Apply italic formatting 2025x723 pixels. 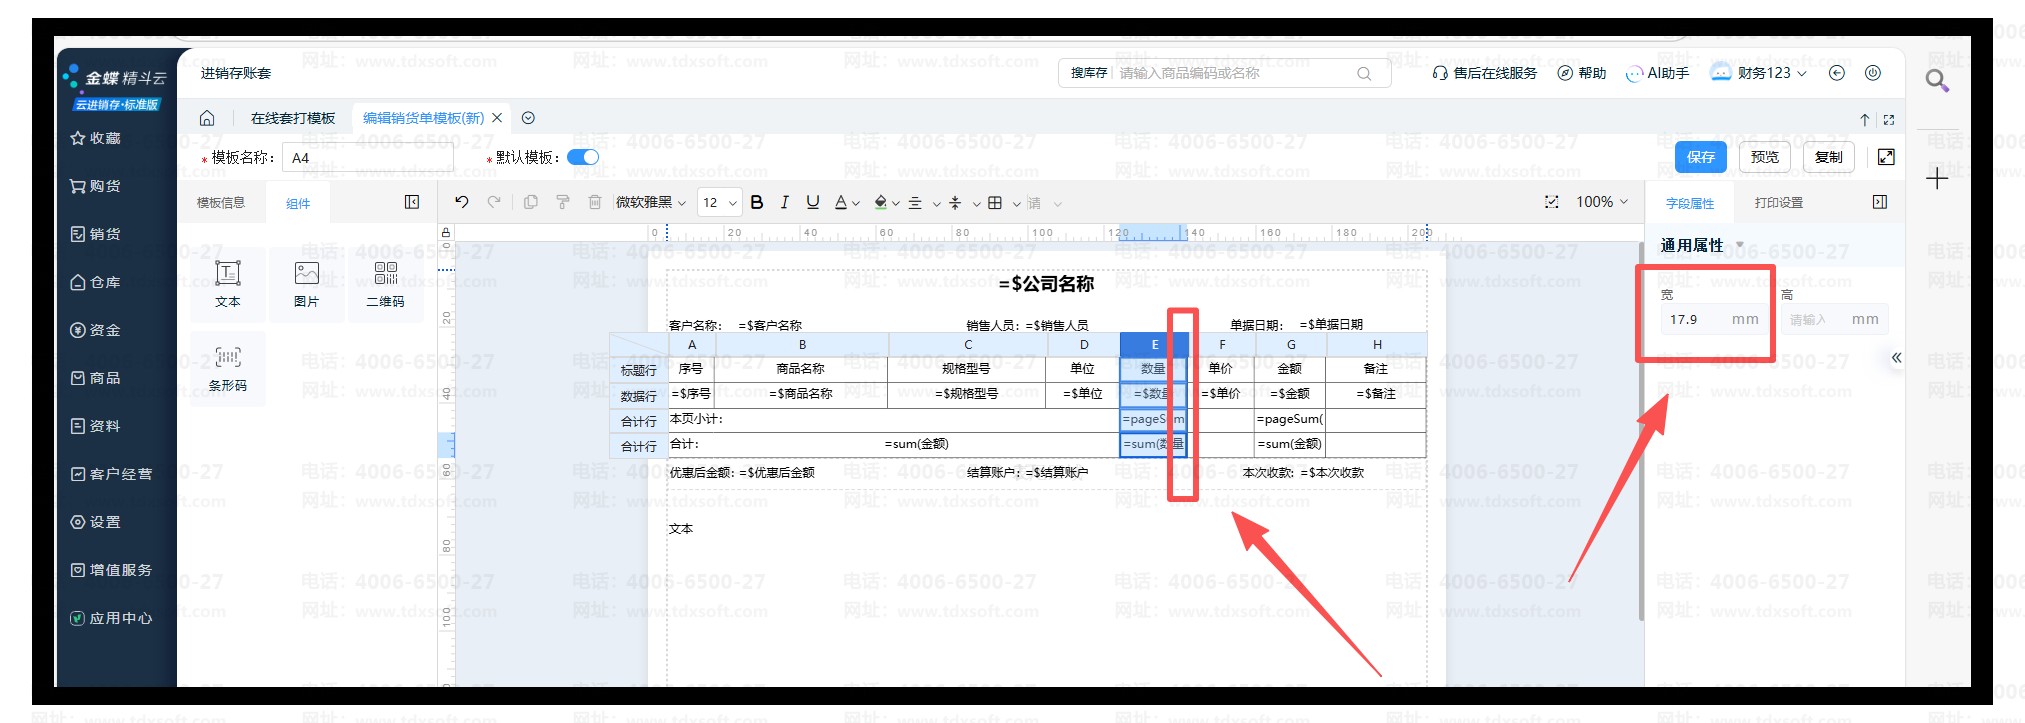point(785,202)
